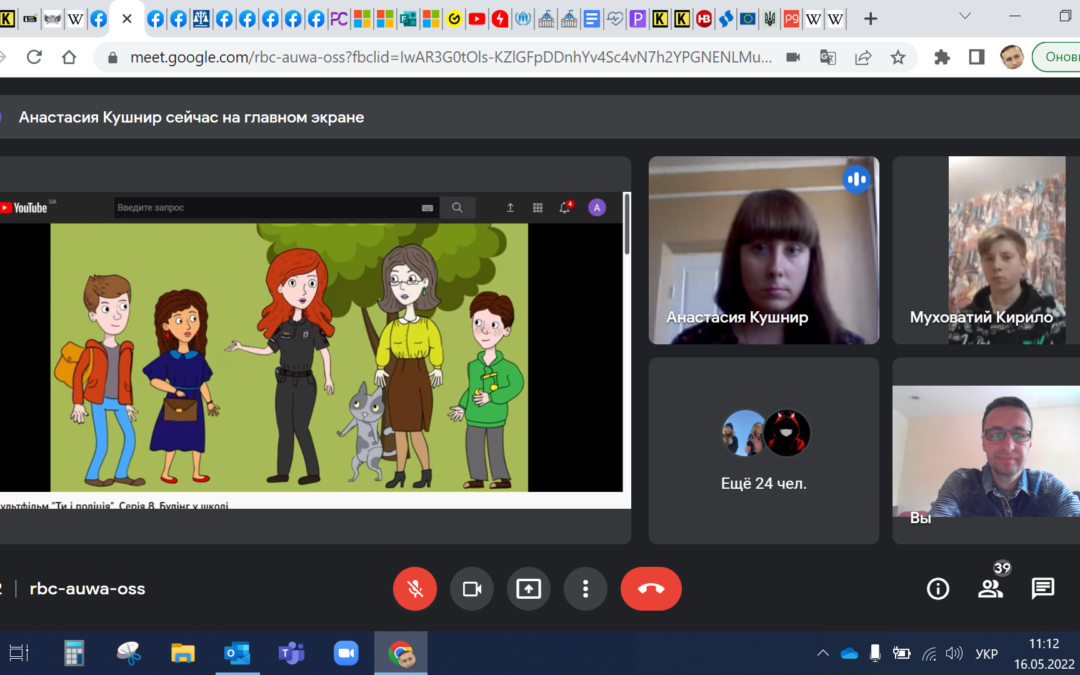Select your own video tile labeled Вы

986,450
